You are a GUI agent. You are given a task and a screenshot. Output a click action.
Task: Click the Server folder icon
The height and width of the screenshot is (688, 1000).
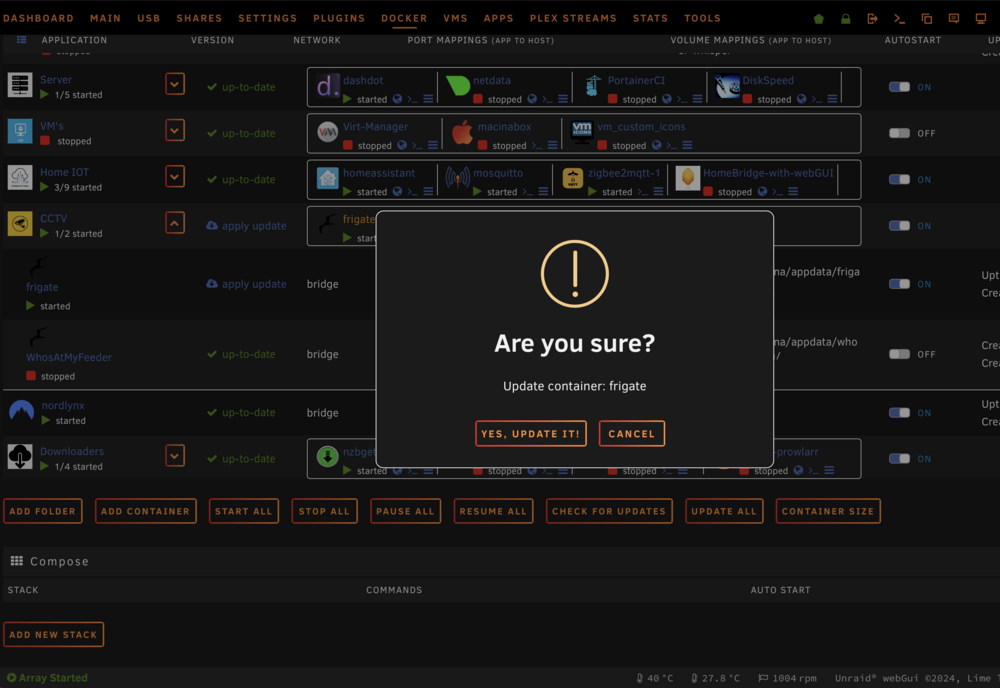point(20,85)
